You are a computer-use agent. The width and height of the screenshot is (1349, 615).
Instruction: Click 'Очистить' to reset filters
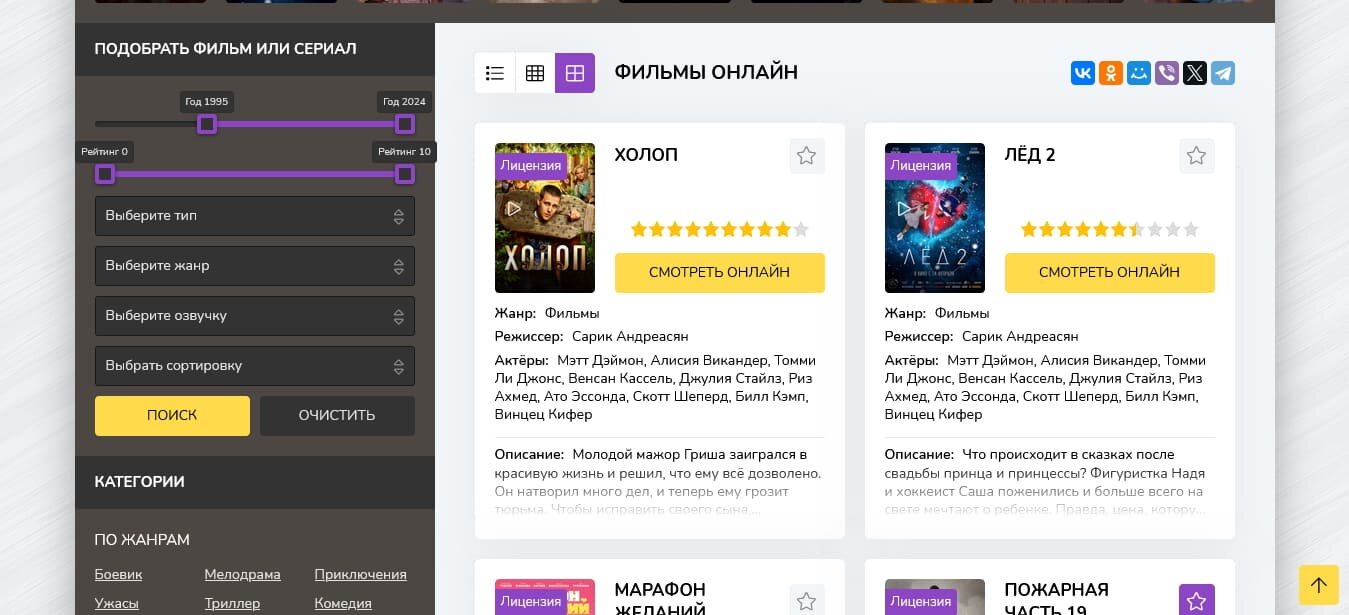(x=337, y=416)
